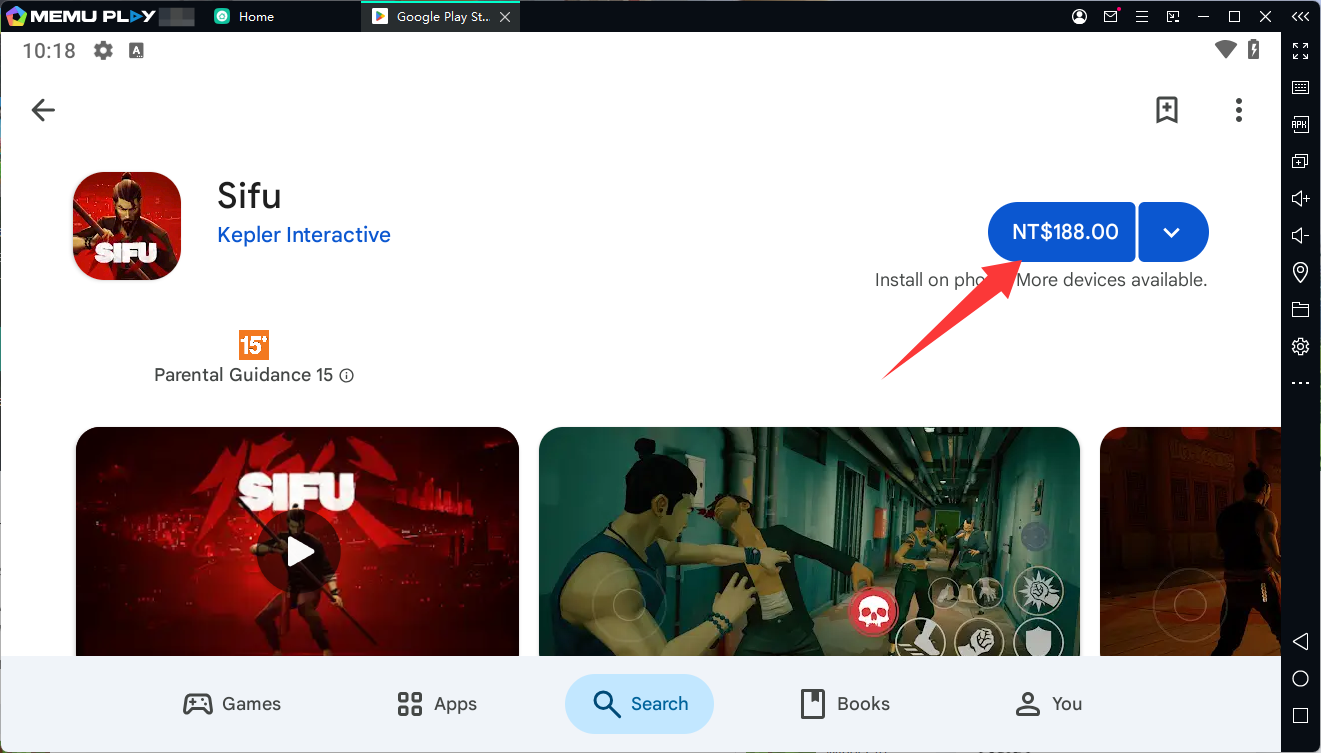
Task: Go back using the Play Store back arrow
Action: [x=43, y=110]
